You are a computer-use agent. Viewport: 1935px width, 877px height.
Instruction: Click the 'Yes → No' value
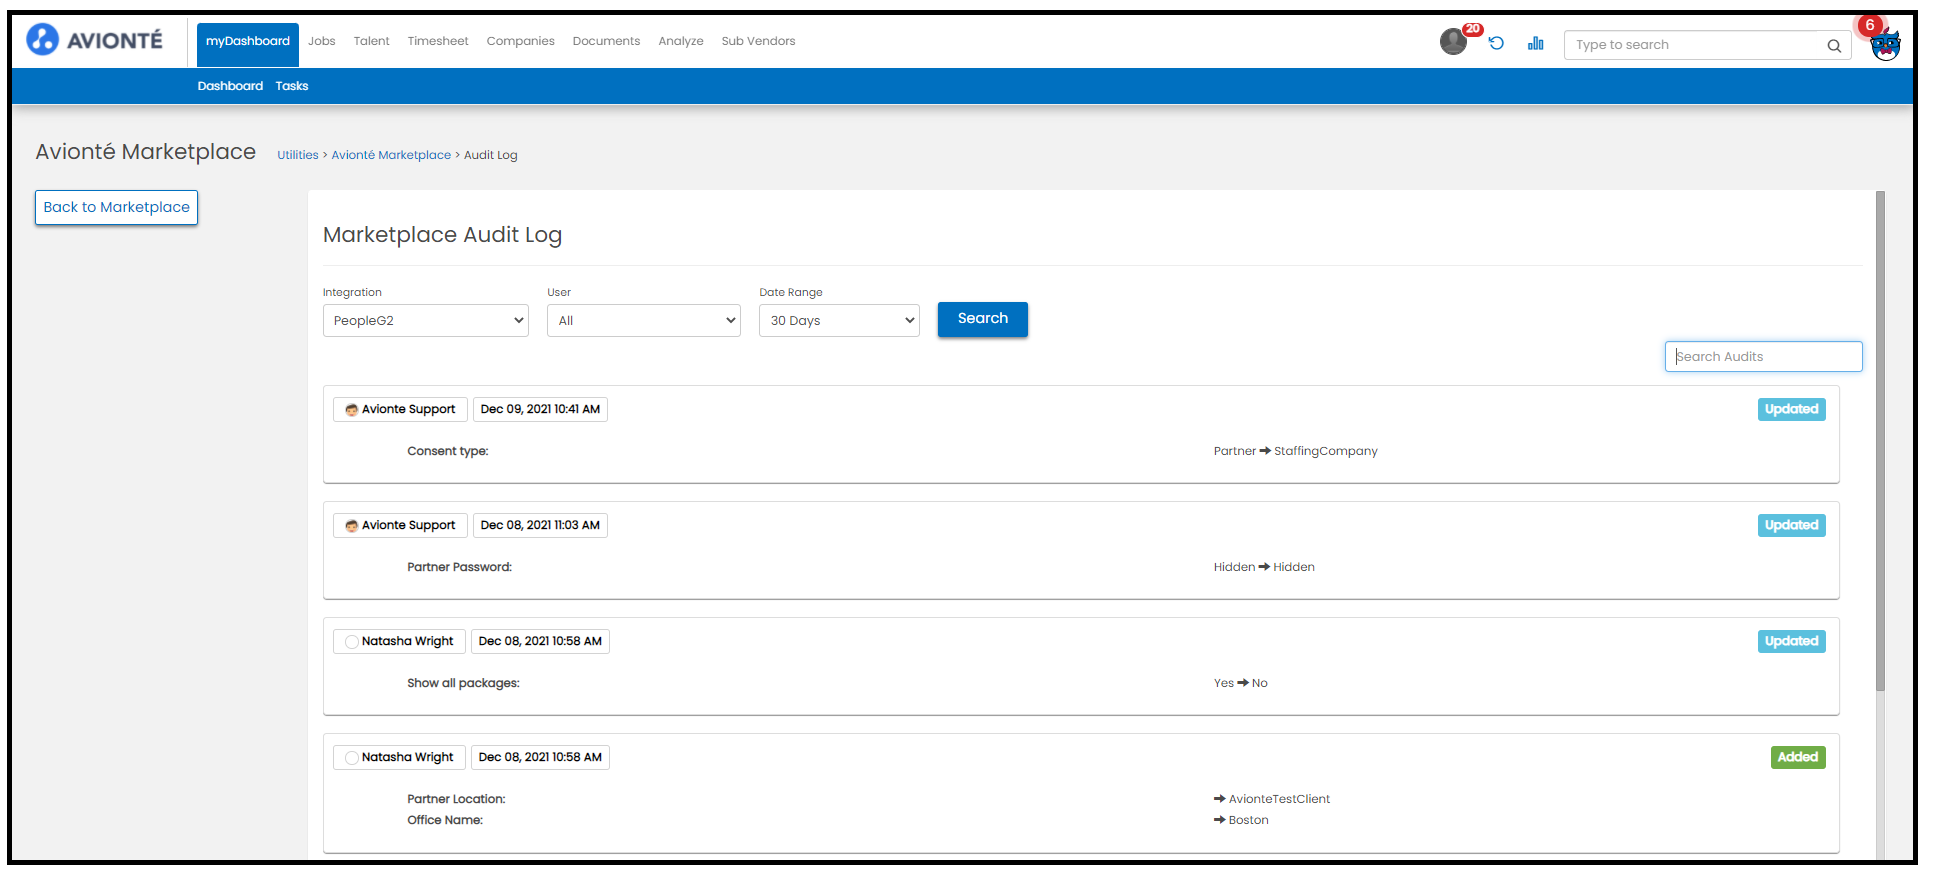tap(1241, 683)
